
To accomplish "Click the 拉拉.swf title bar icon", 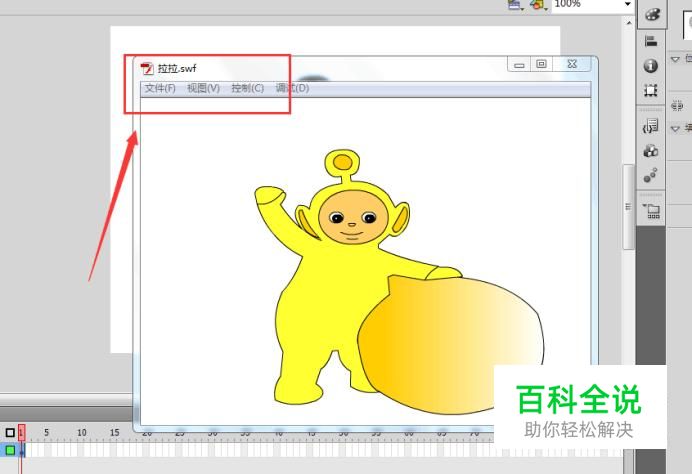I will (x=147, y=68).
